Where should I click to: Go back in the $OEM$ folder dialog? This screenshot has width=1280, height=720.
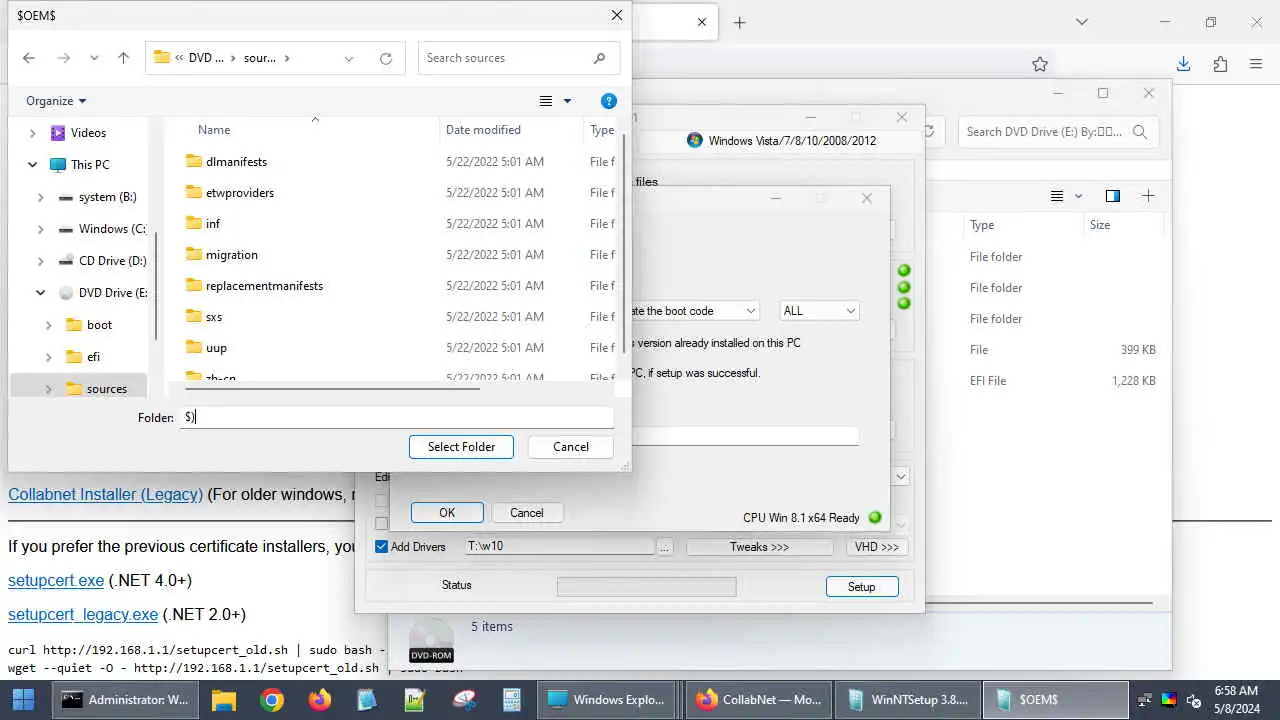coord(29,58)
